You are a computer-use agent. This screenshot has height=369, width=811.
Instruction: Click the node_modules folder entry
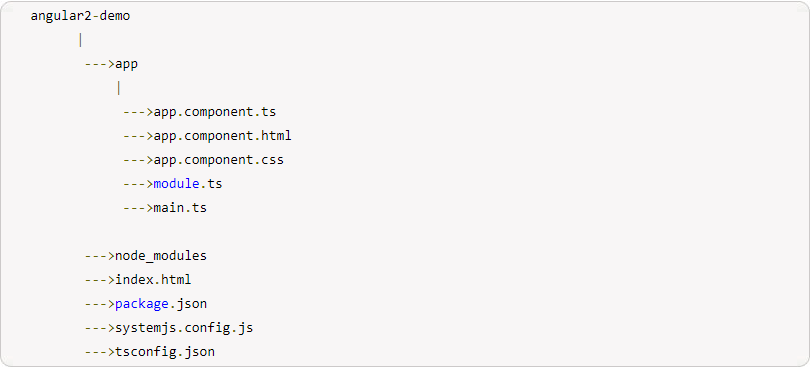(x=161, y=256)
